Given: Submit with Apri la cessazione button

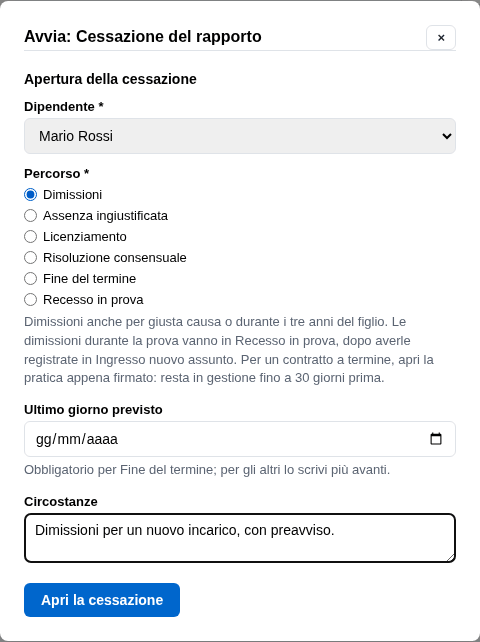Looking at the screenshot, I should (102, 600).
